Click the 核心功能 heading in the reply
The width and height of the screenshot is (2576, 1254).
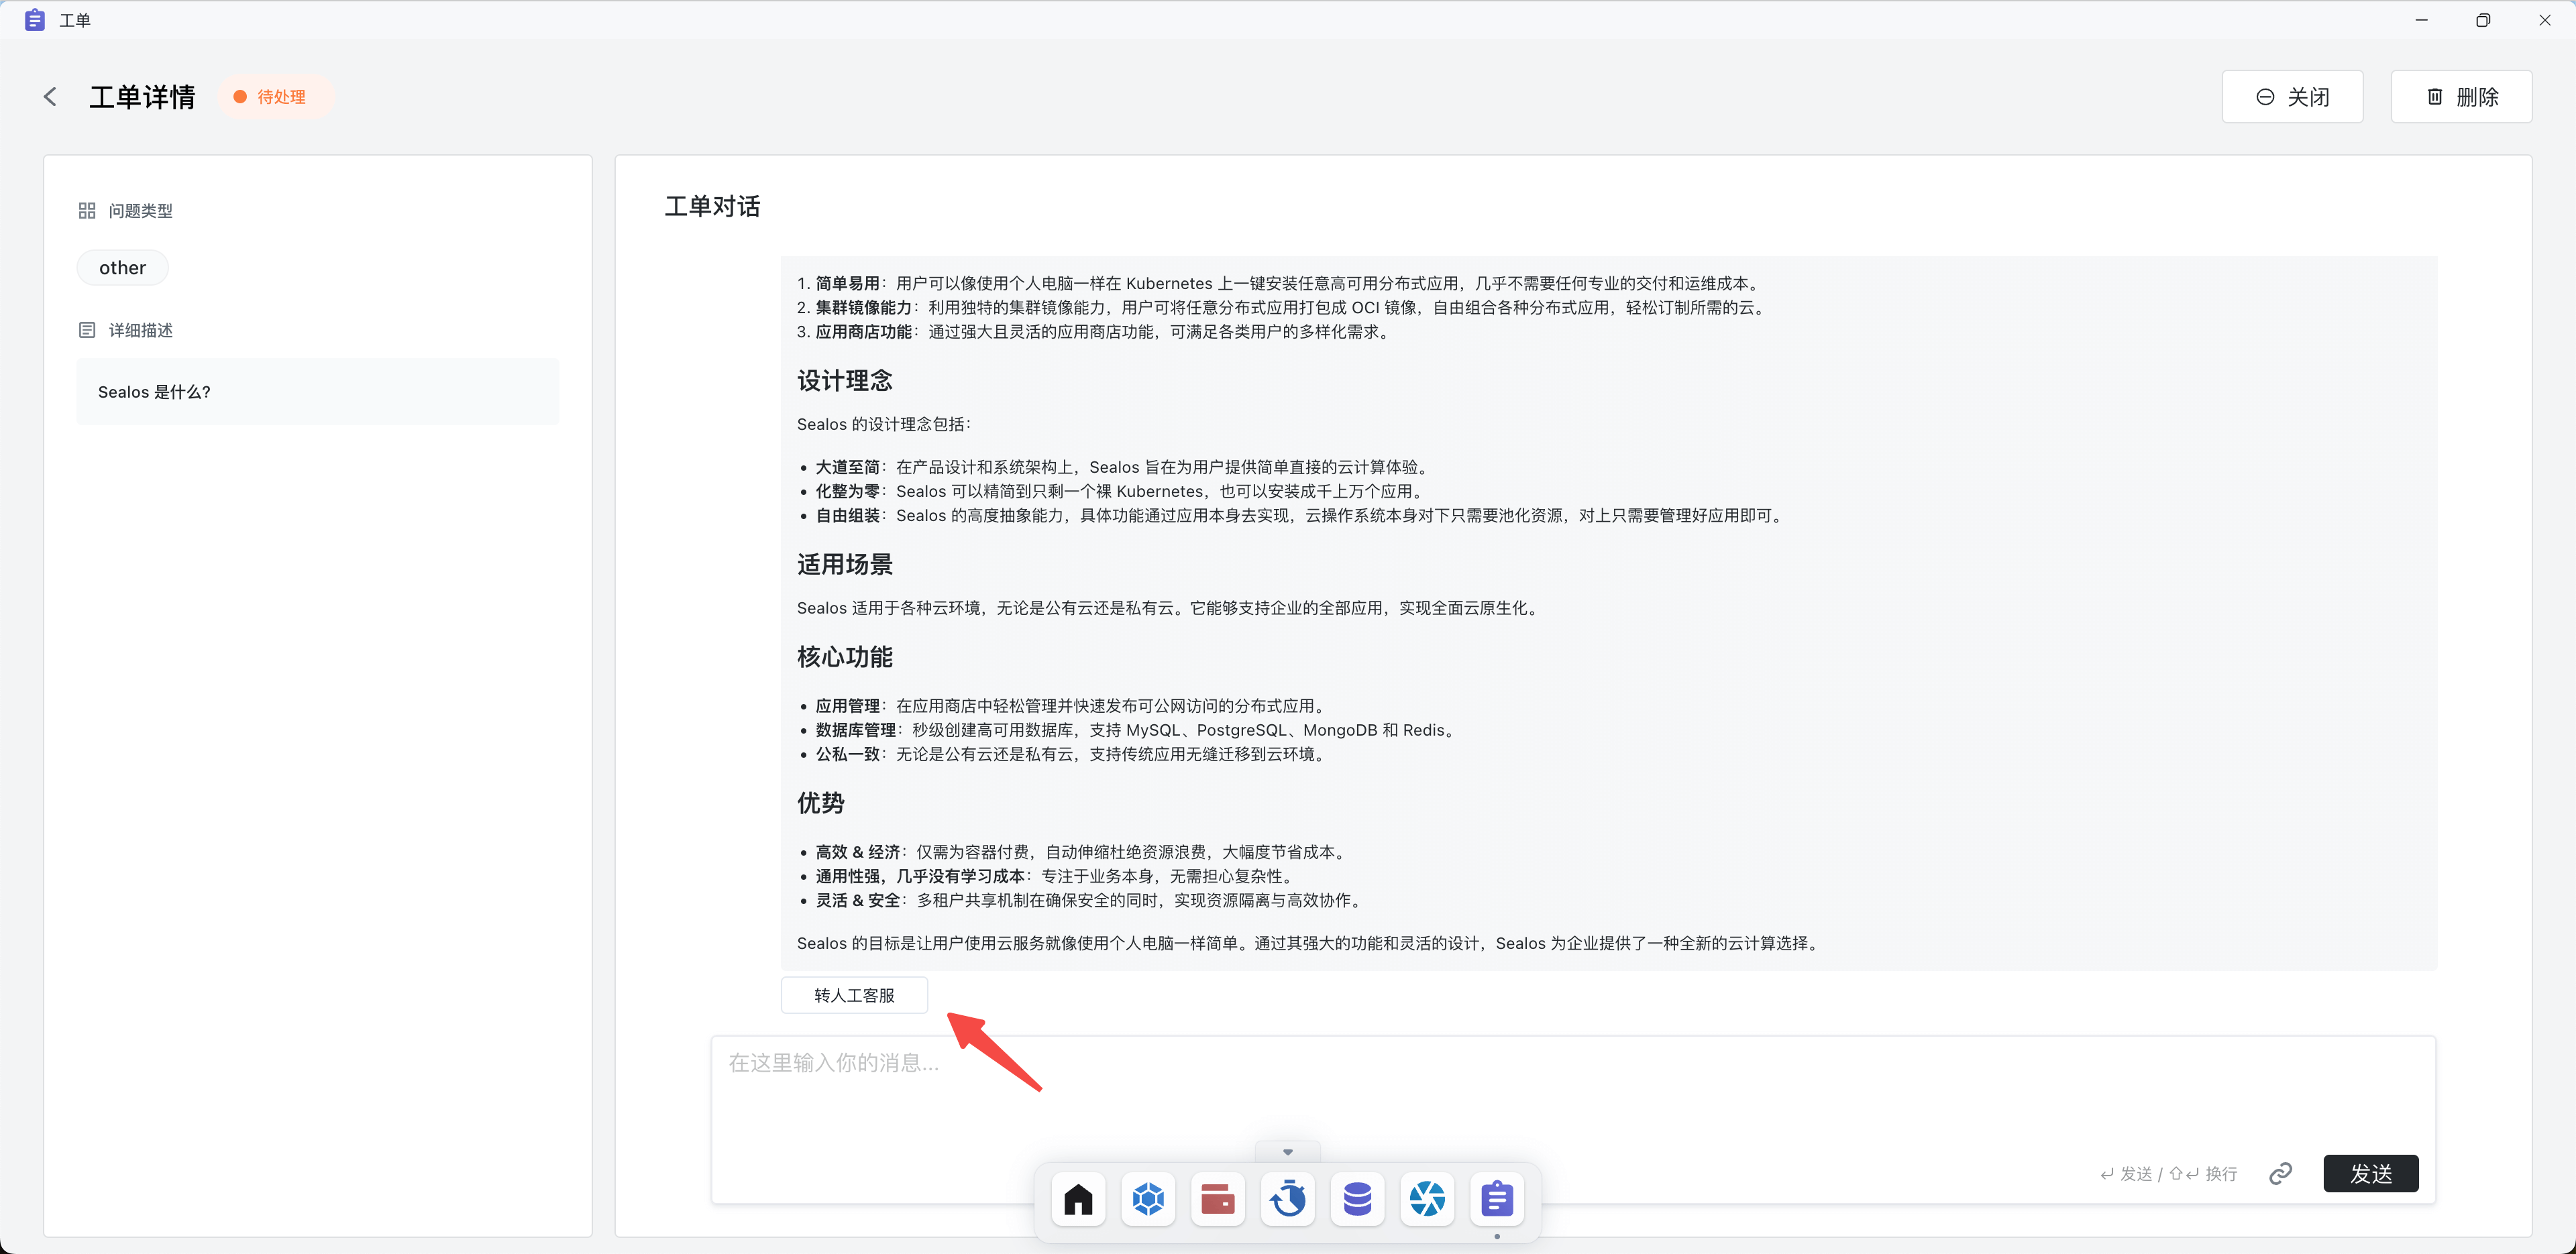[x=844, y=657]
